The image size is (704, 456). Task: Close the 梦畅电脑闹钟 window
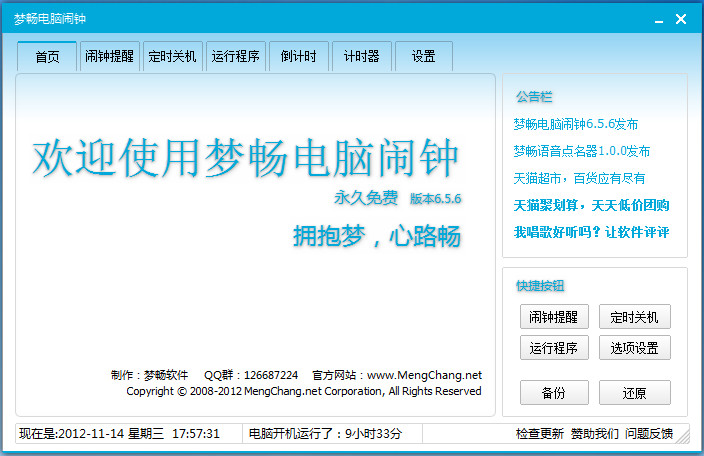pyautogui.click(x=681, y=19)
